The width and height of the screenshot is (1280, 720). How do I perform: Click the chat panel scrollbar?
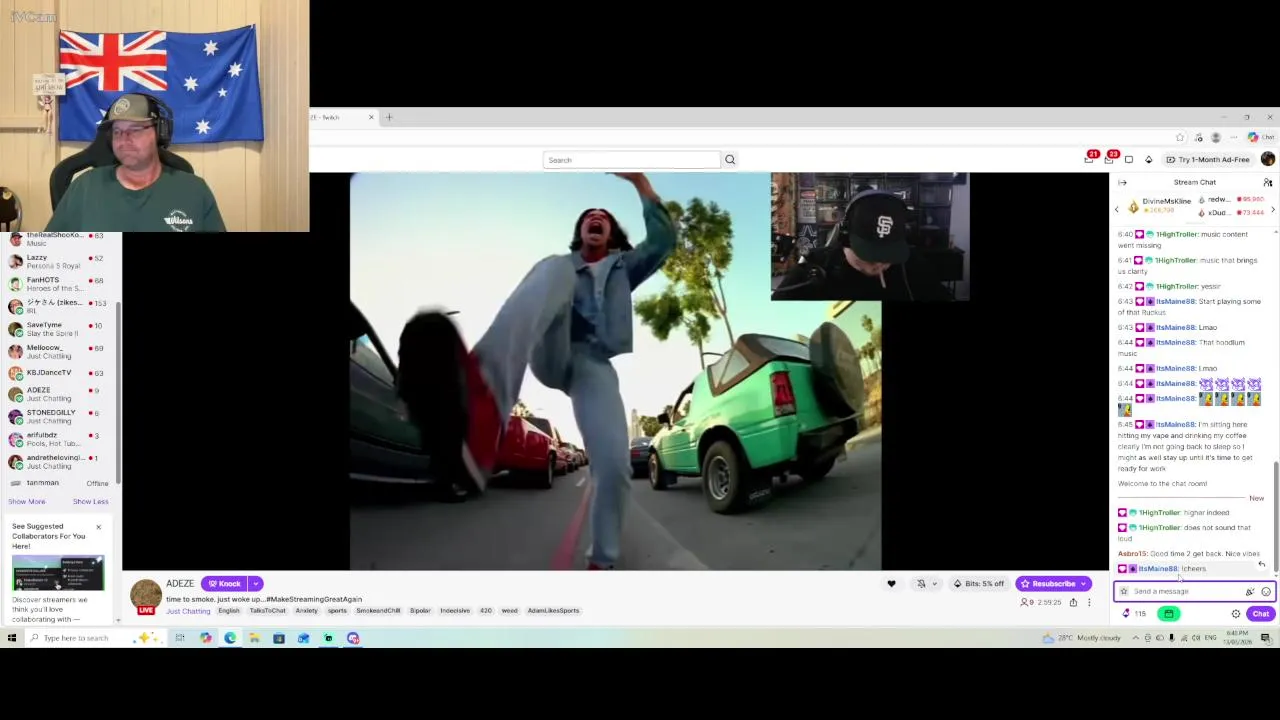click(x=1275, y=518)
